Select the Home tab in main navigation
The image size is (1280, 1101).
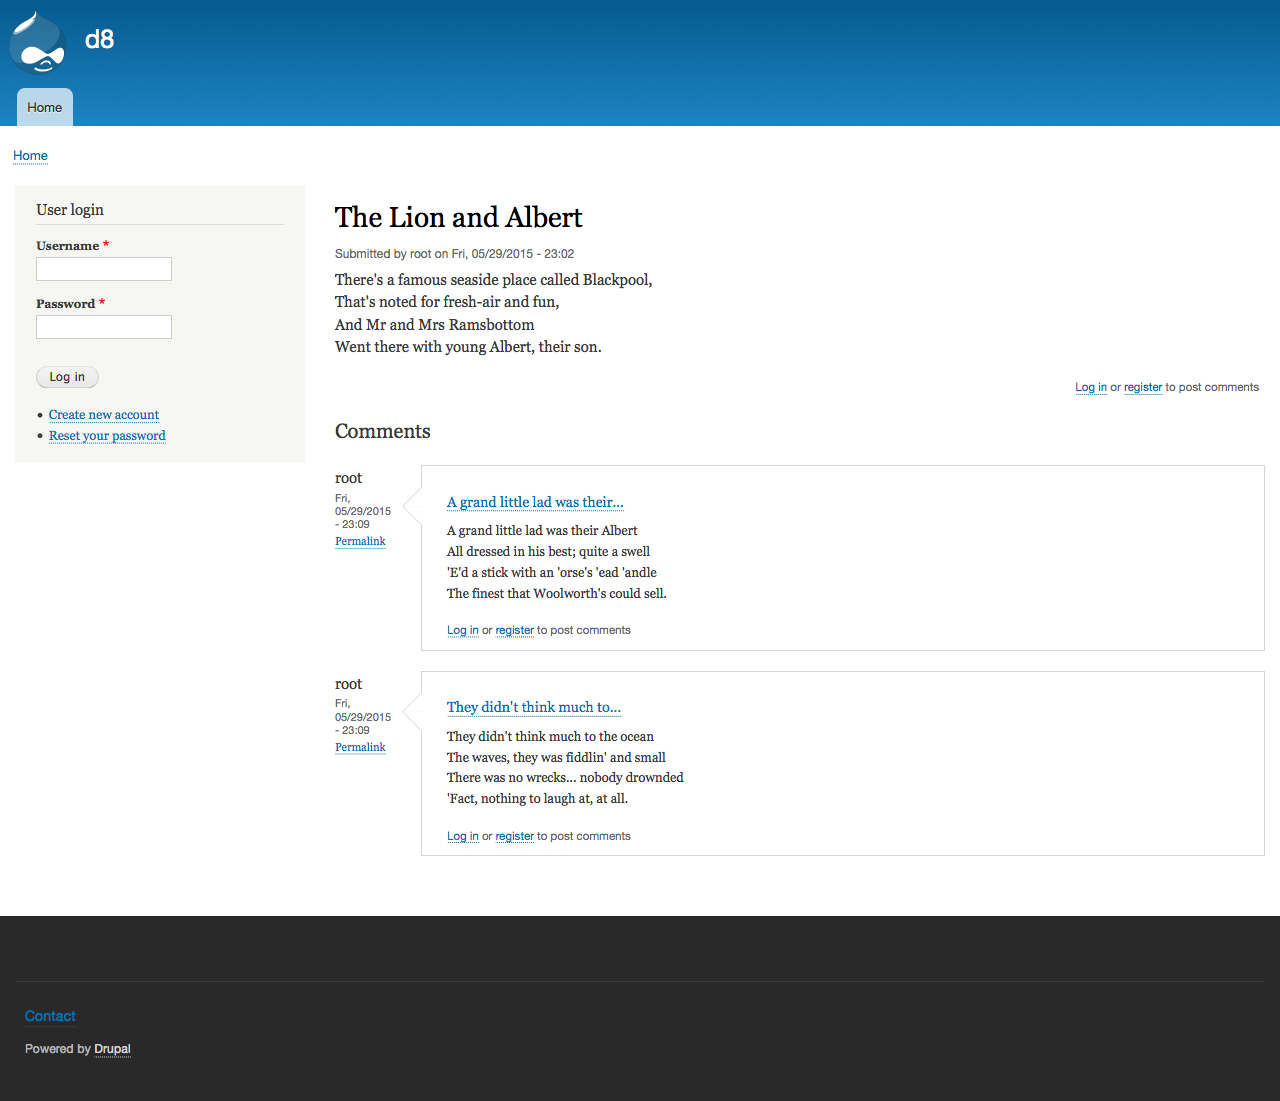[45, 107]
